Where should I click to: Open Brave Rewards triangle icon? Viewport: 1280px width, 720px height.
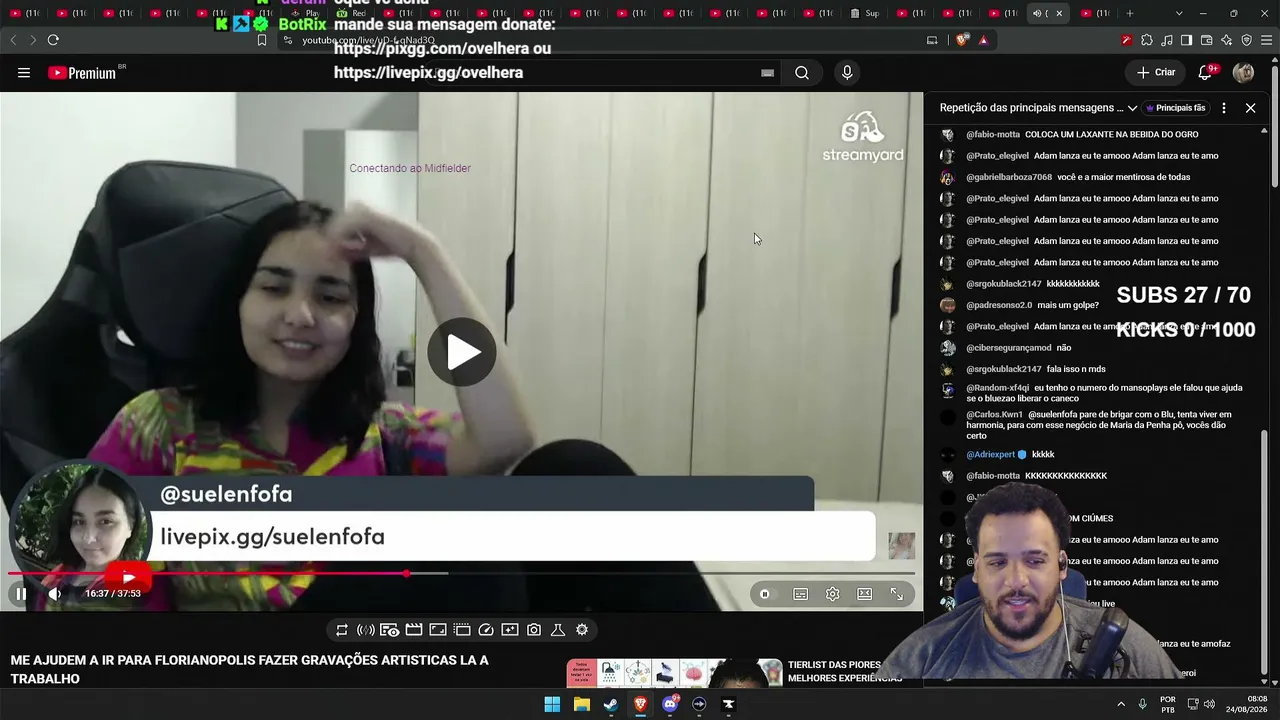coord(983,40)
